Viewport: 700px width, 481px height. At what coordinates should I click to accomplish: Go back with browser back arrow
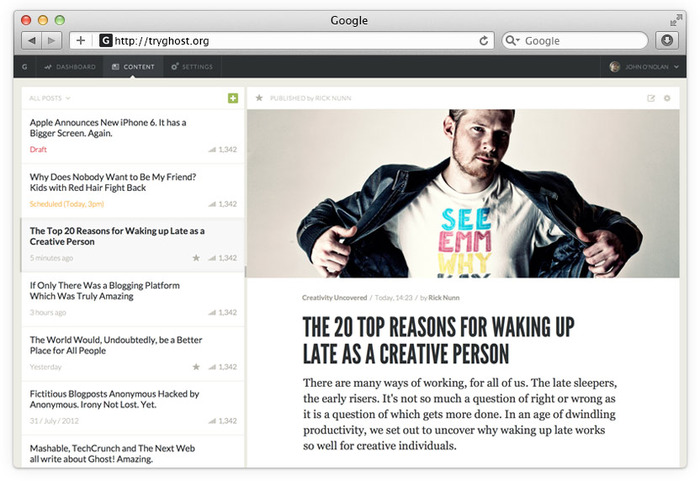tap(31, 41)
